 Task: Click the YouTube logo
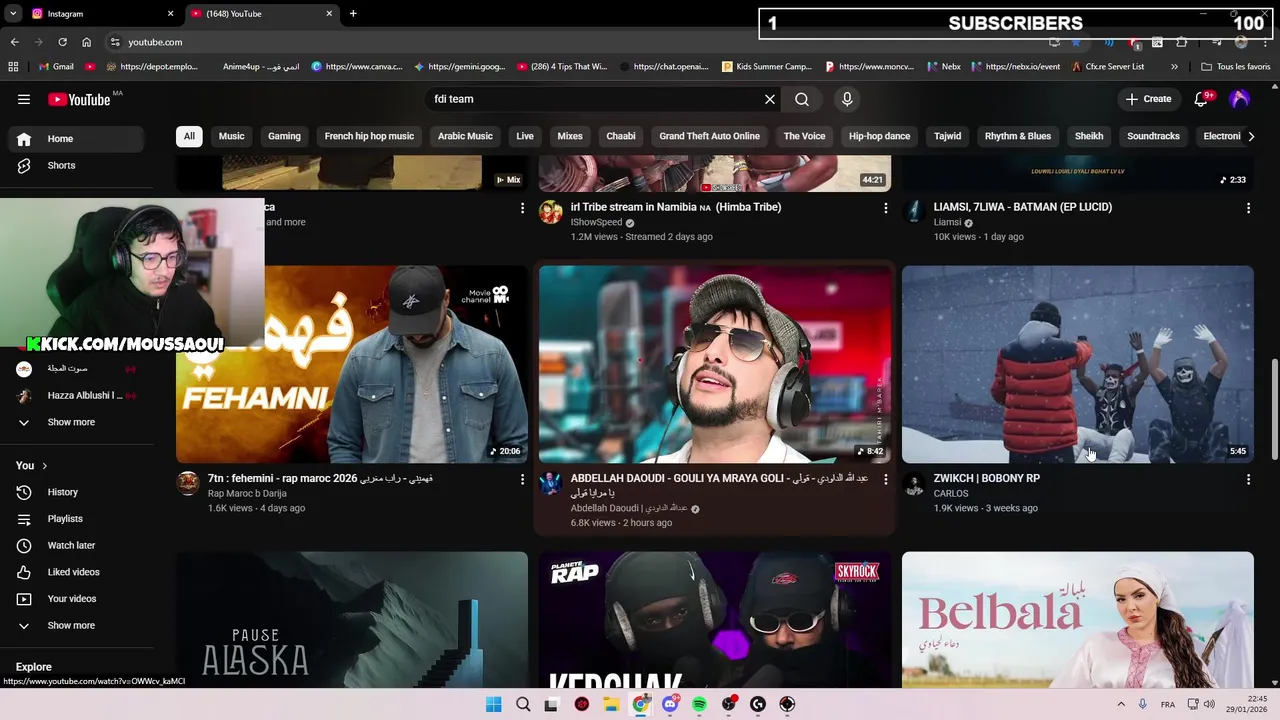click(x=79, y=99)
